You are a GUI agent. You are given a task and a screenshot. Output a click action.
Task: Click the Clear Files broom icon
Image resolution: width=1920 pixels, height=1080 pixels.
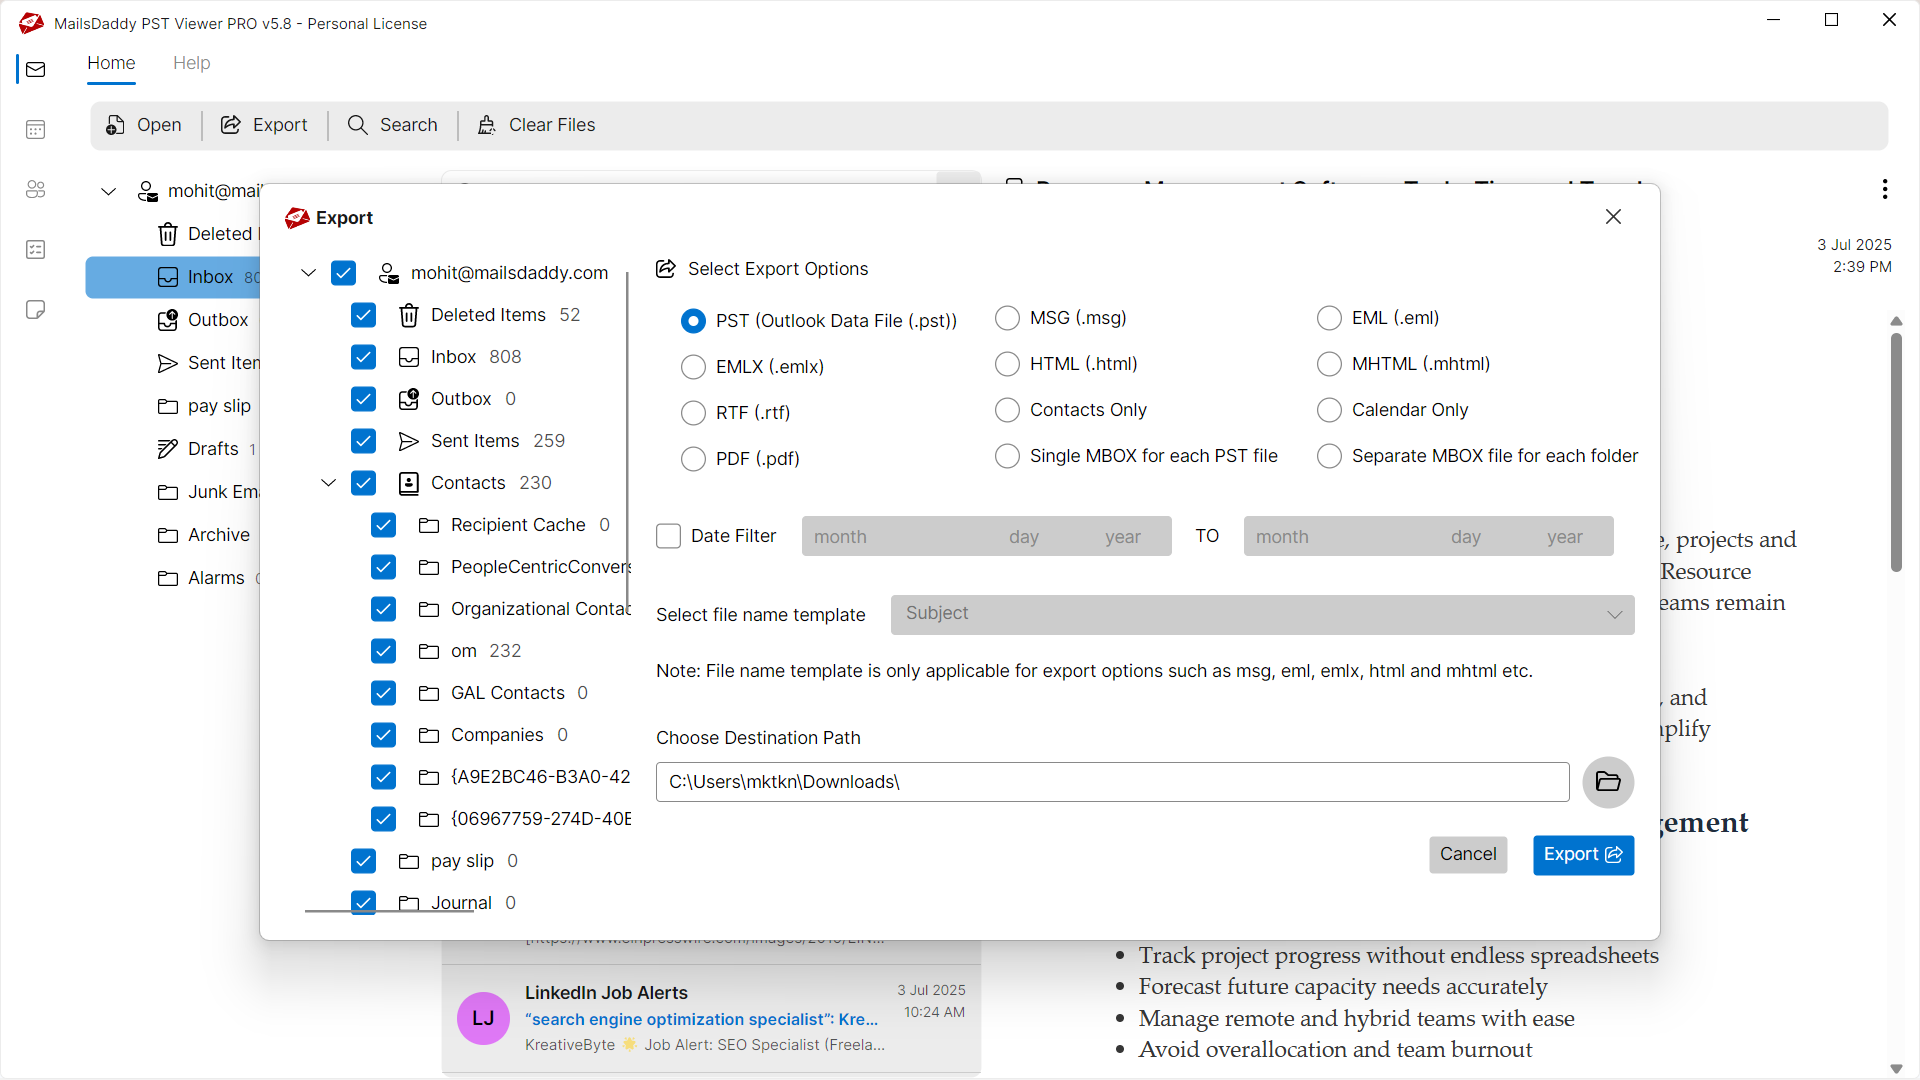click(x=487, y=125)
